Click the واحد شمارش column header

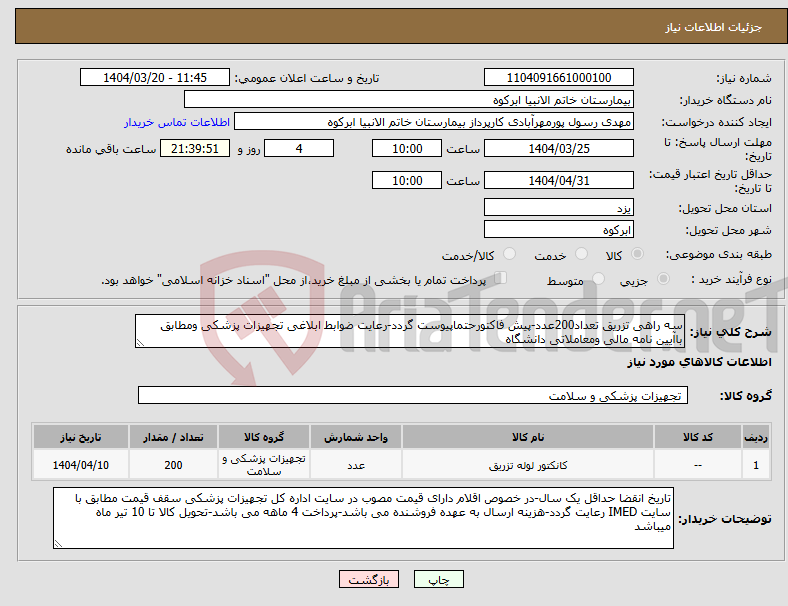[356, 437]
